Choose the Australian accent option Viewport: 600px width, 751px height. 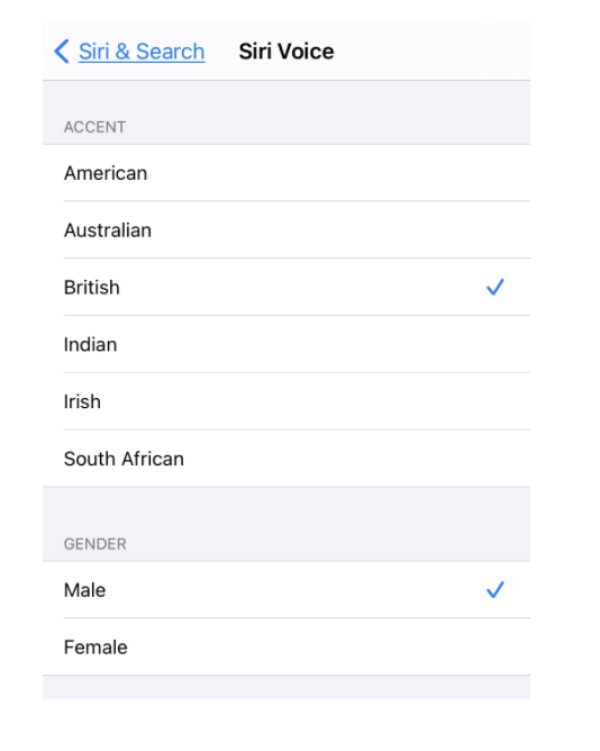coord(286,230)
